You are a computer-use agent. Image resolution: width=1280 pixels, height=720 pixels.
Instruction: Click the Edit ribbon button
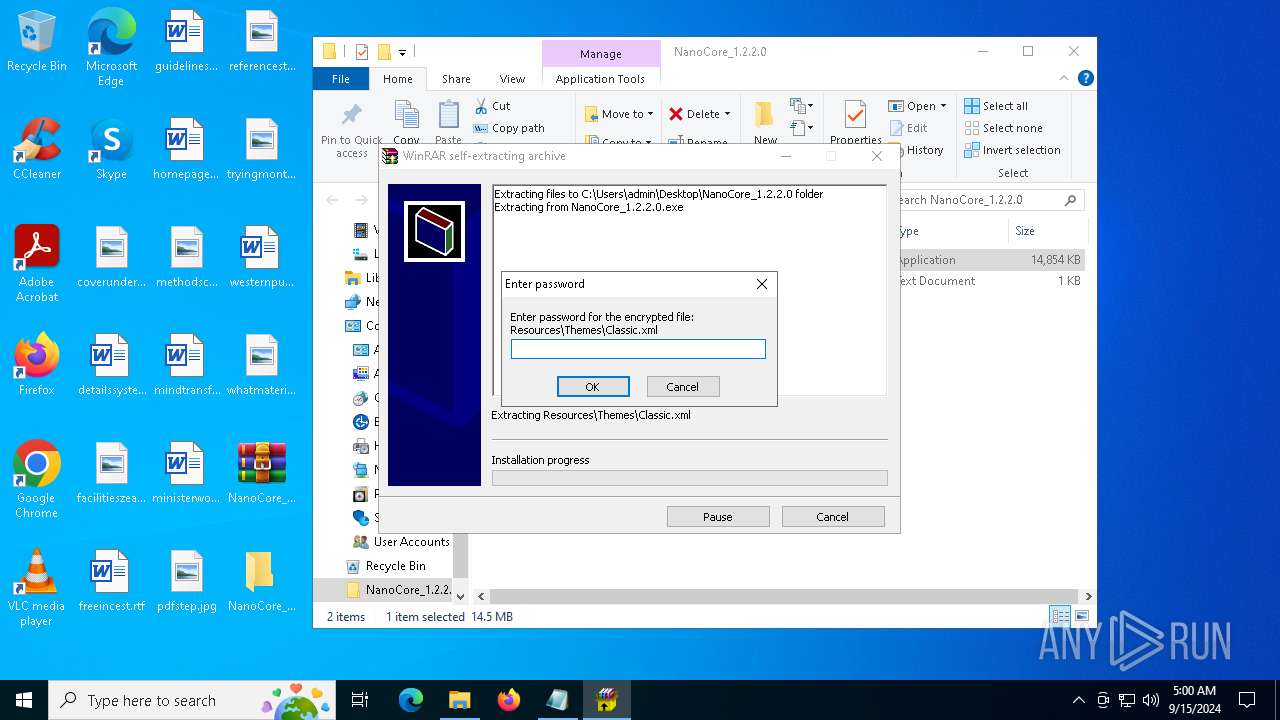908,128
